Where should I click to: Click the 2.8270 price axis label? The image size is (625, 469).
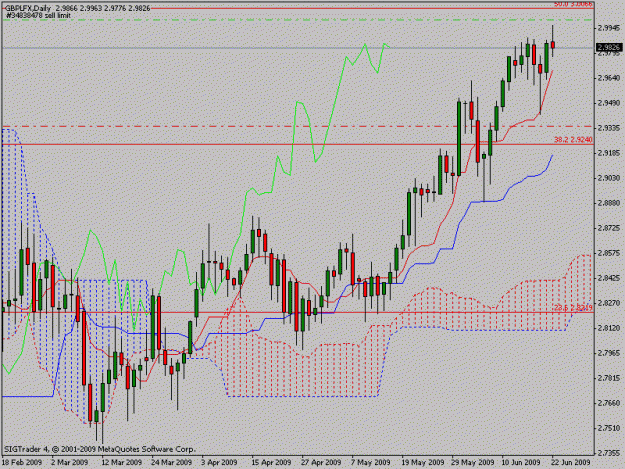[609, 303]
